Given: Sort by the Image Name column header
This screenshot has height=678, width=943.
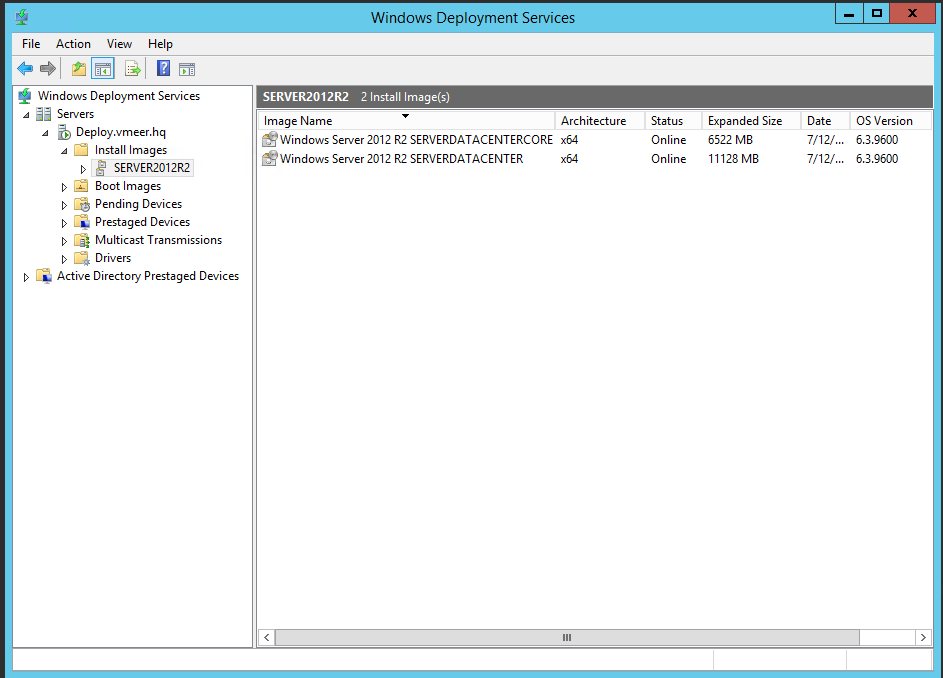Looking at the screenshot, I should coord(297,120).
